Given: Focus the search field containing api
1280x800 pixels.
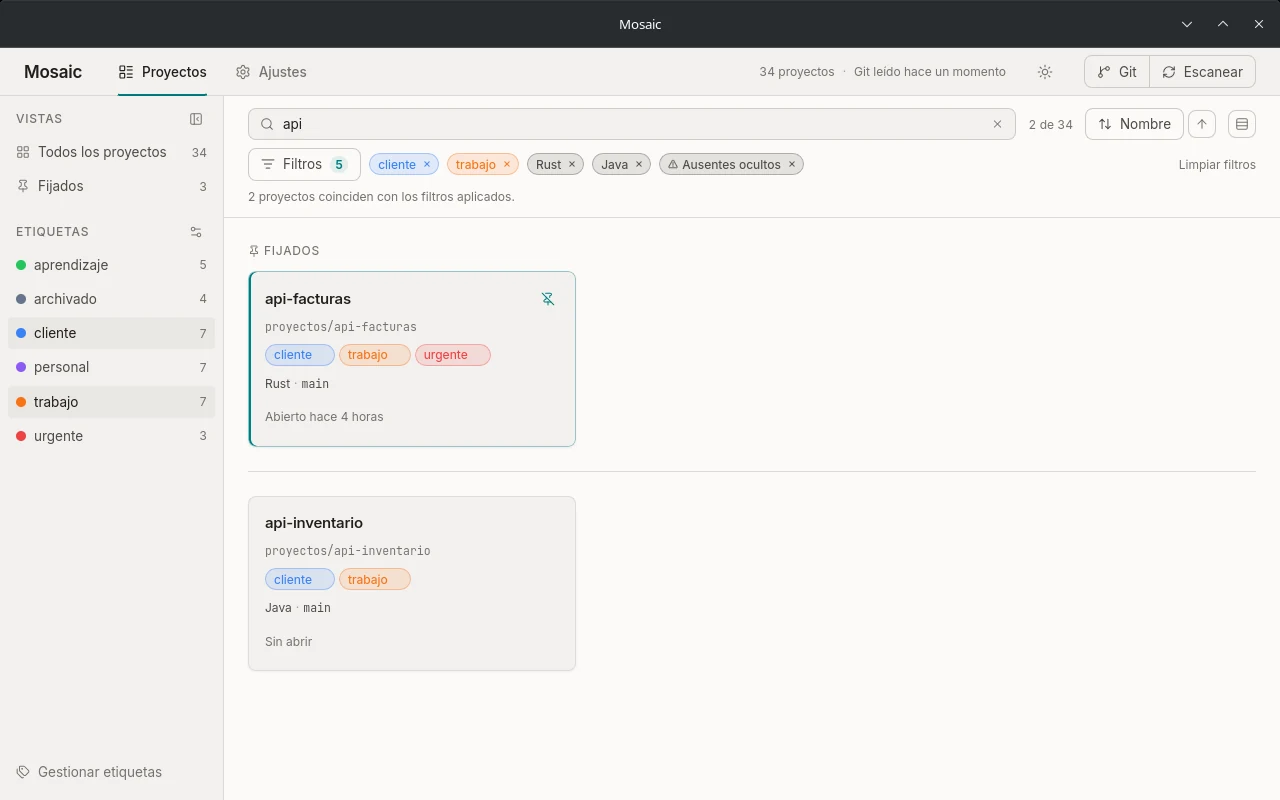Looking at the screenshot, I should [x=632, y=124].
